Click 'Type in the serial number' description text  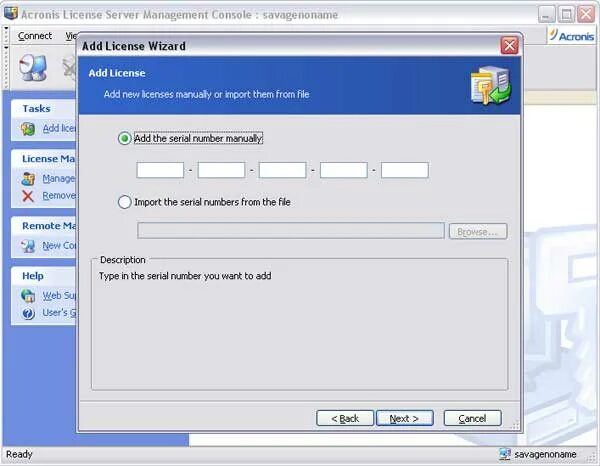point(185,276)
